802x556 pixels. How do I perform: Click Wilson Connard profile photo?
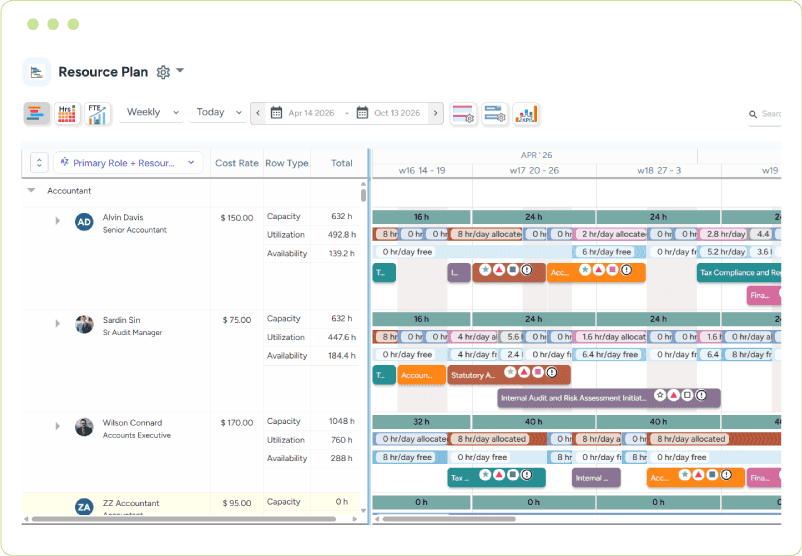coord(84,427)
